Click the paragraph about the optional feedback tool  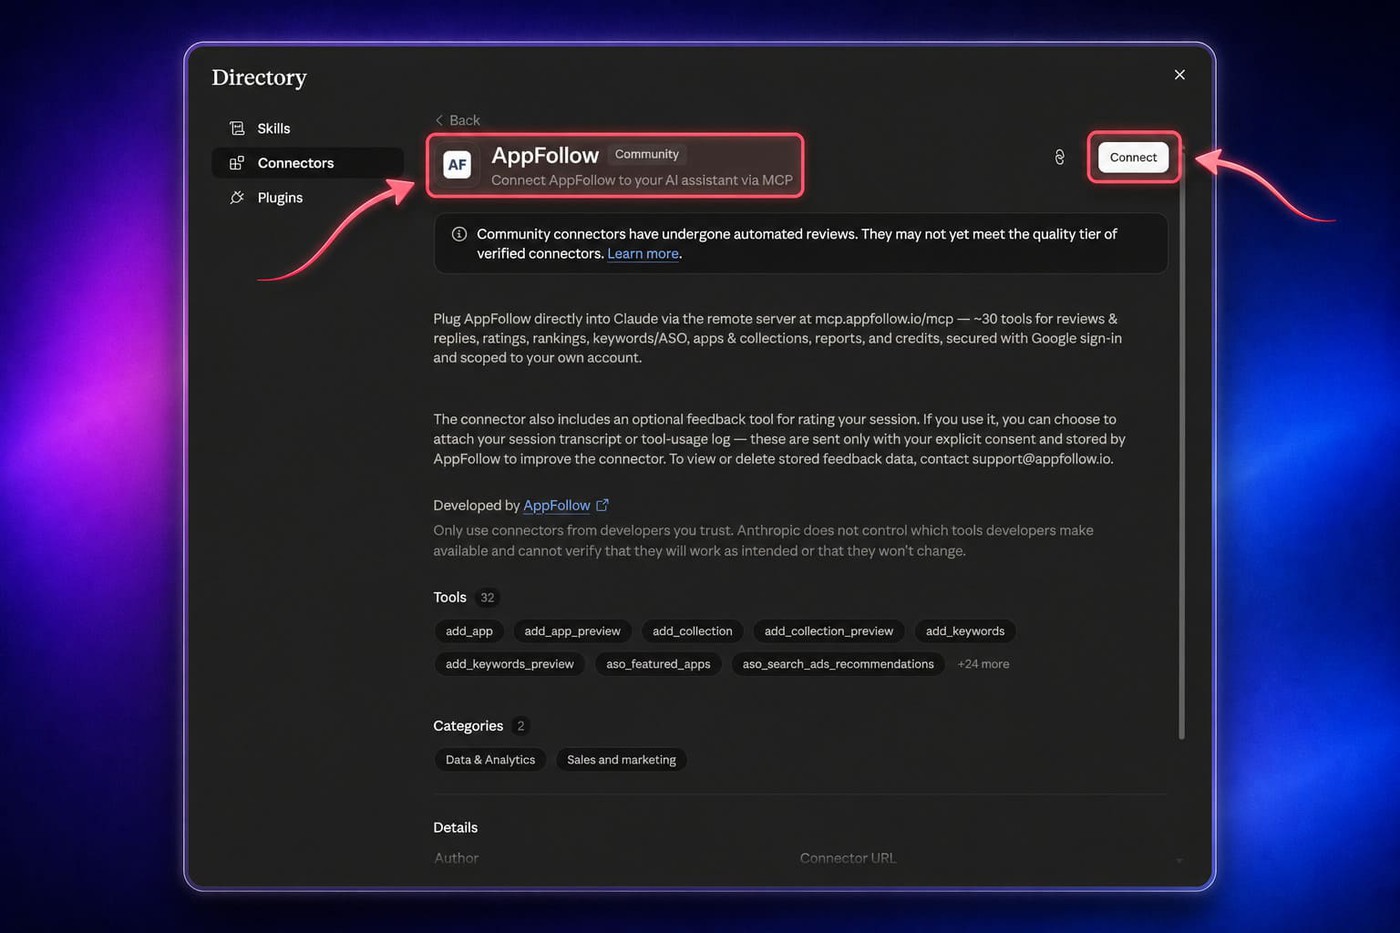(779, 439)
